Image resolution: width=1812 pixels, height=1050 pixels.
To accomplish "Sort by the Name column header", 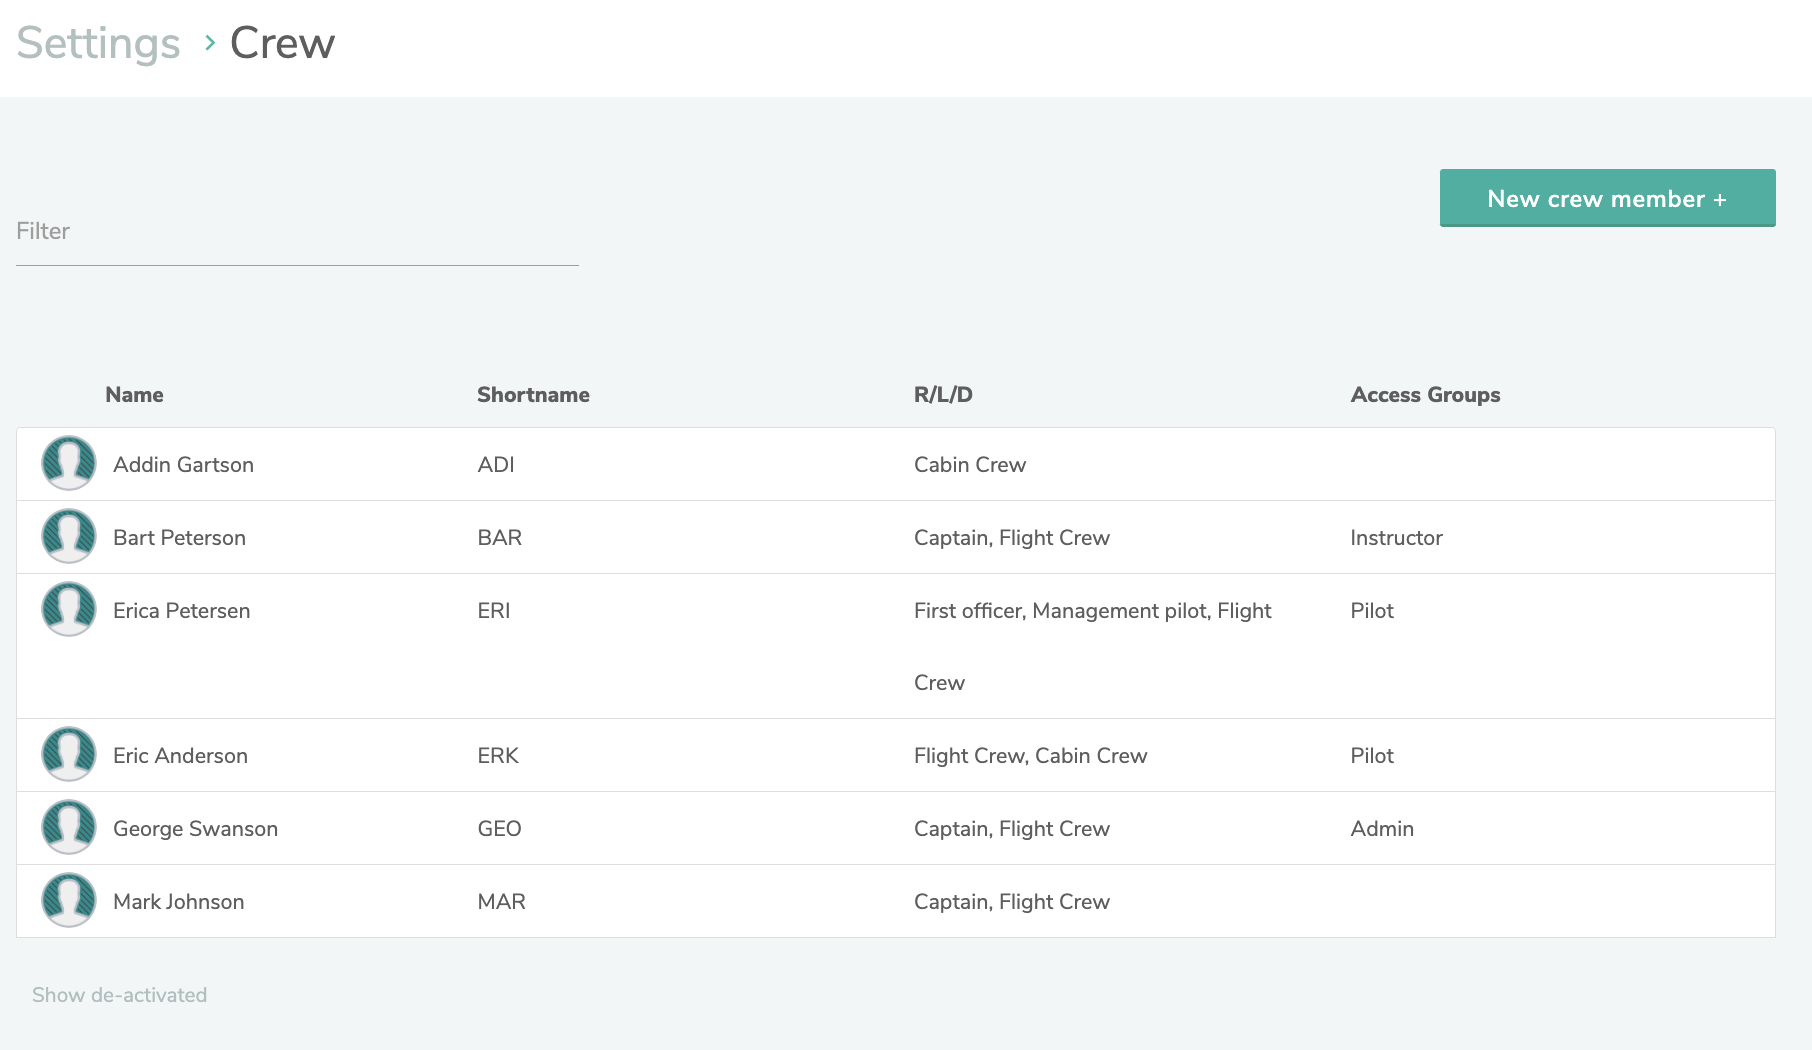I will (134, 395).
